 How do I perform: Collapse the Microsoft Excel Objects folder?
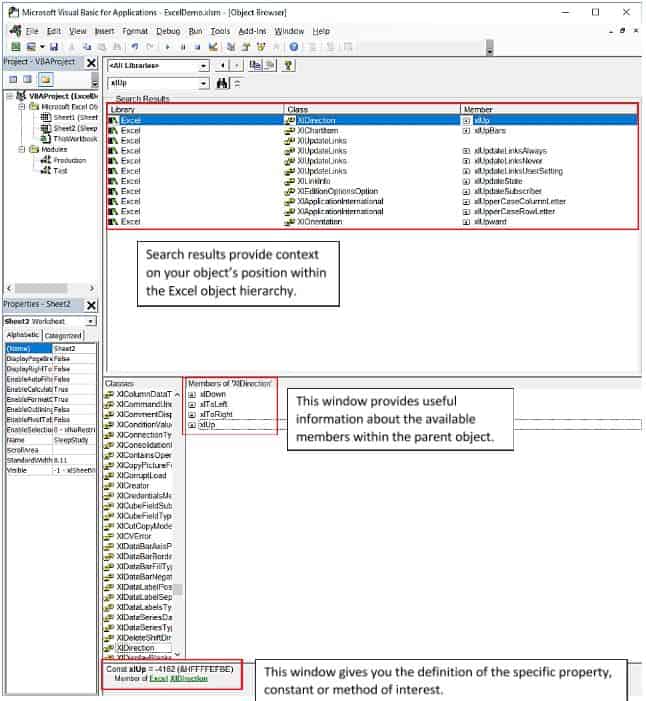[x=21, y=107]
